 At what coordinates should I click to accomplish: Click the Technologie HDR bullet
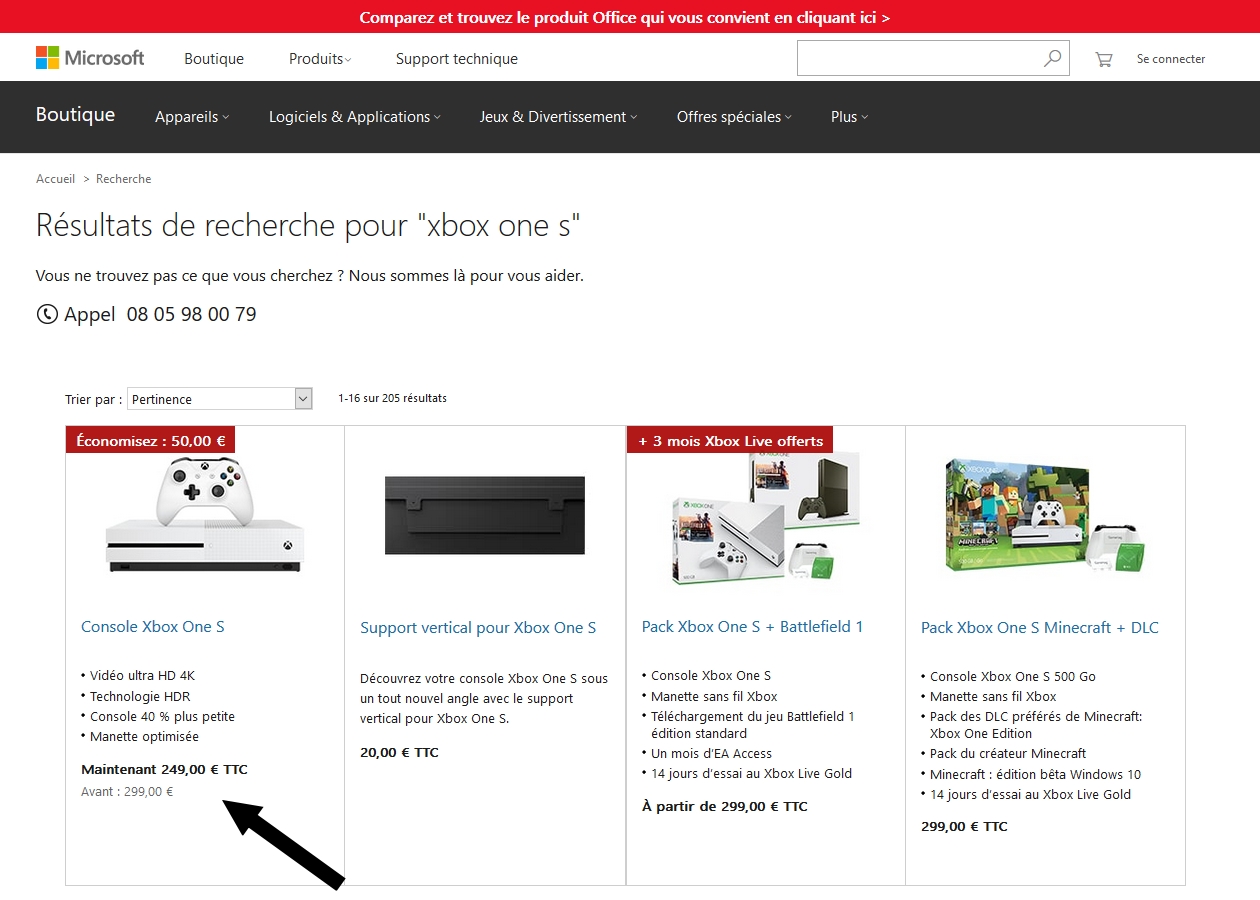pos(139,697)
